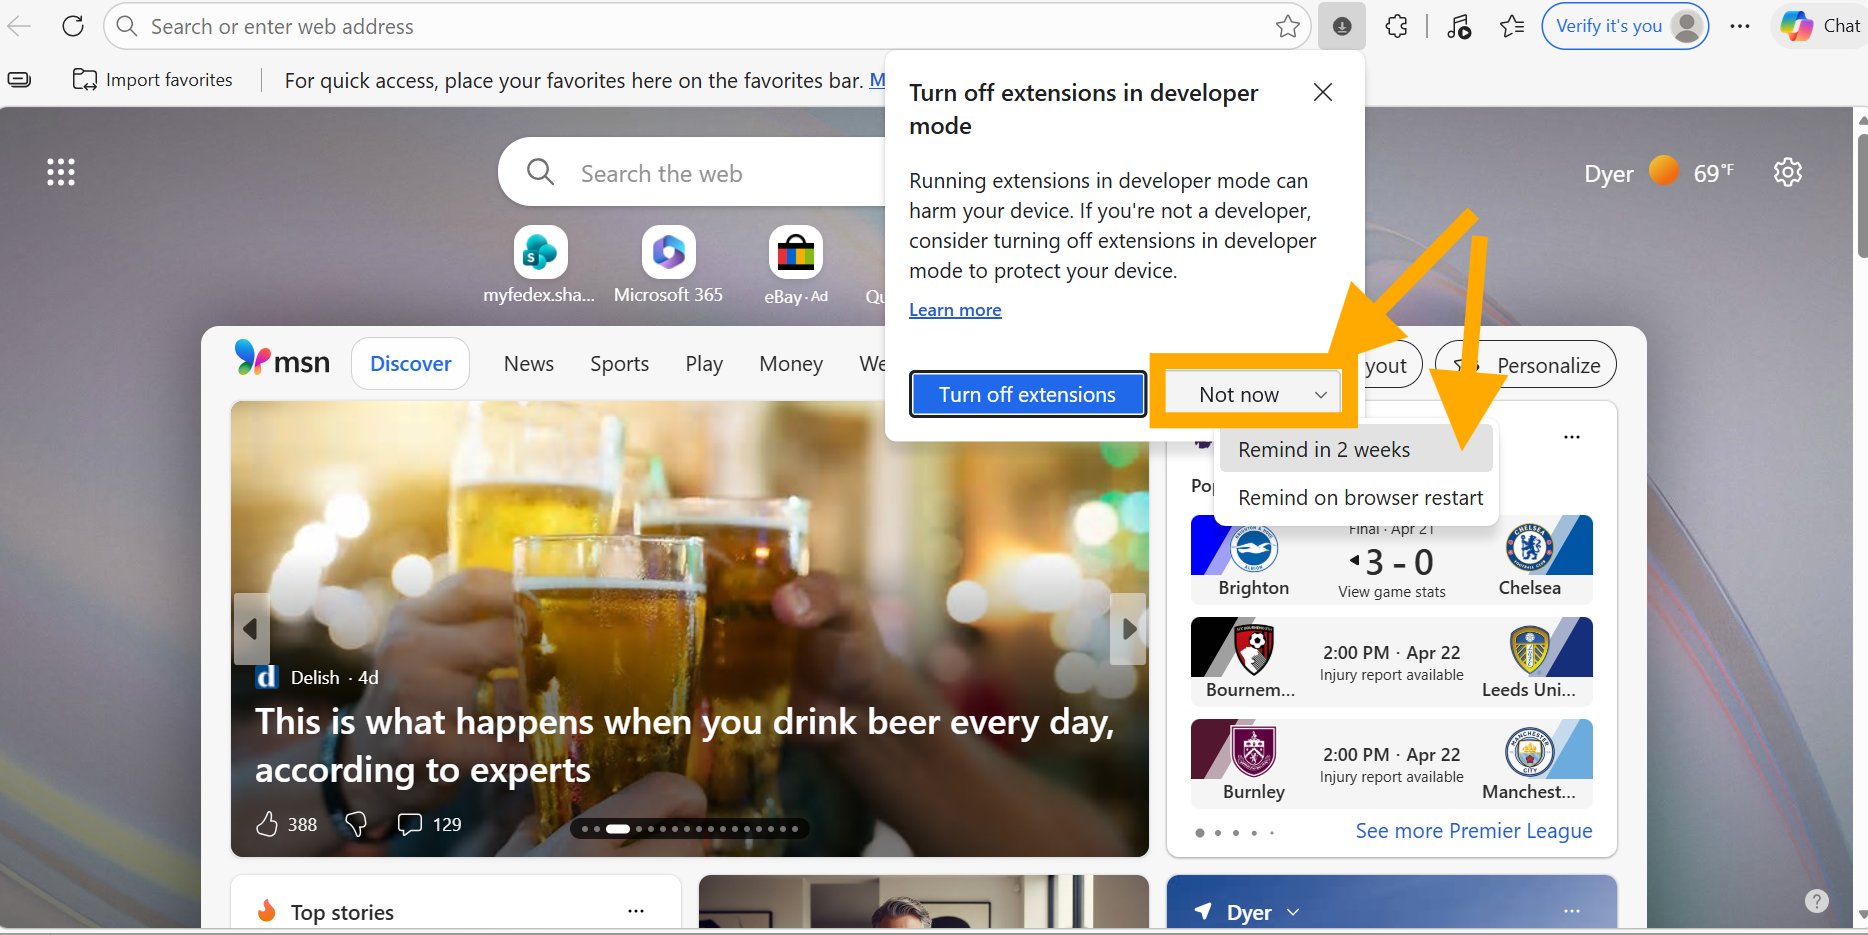The image size is (1868, 935).
Task: Switch to the Discover tab
Action: tap(411, 364)
